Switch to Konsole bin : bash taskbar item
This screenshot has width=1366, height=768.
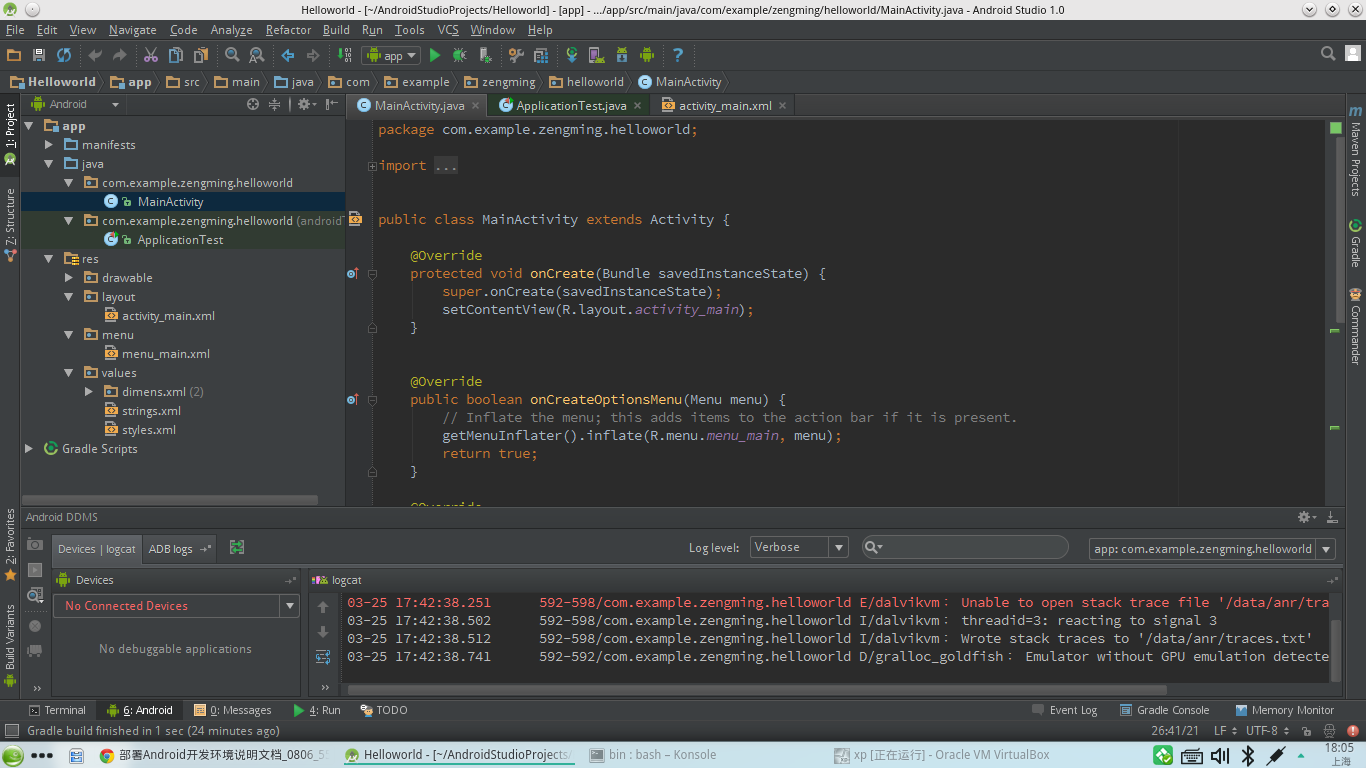point(652,755)
